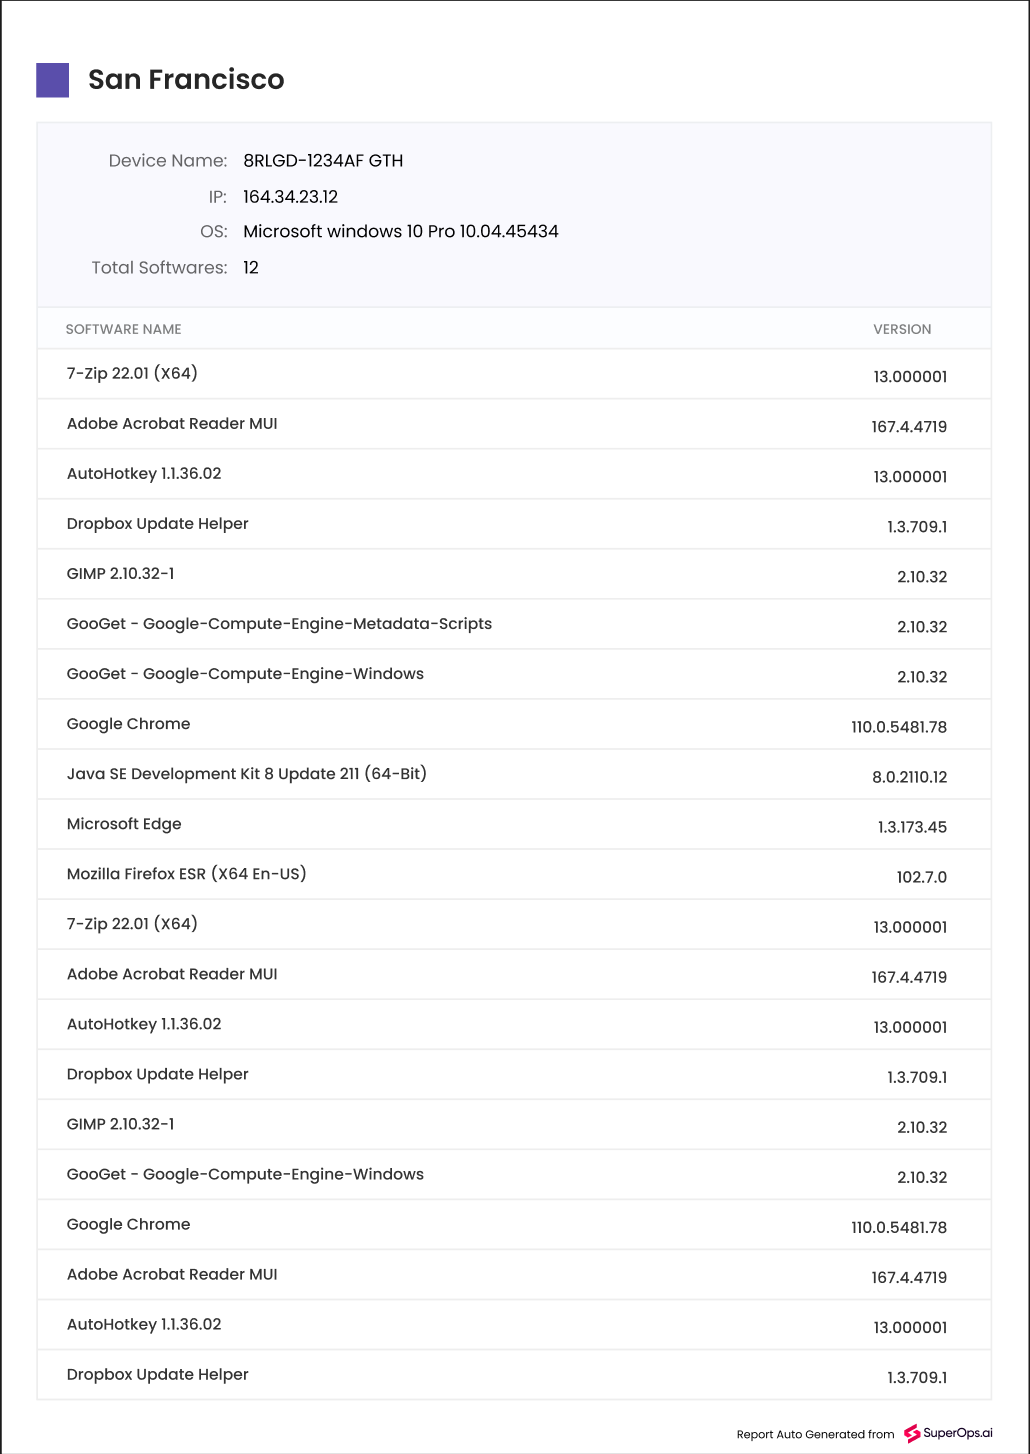Click the Total Softwares label
This screenshot has width=1030, height=1454.
(x=159, y=268)
